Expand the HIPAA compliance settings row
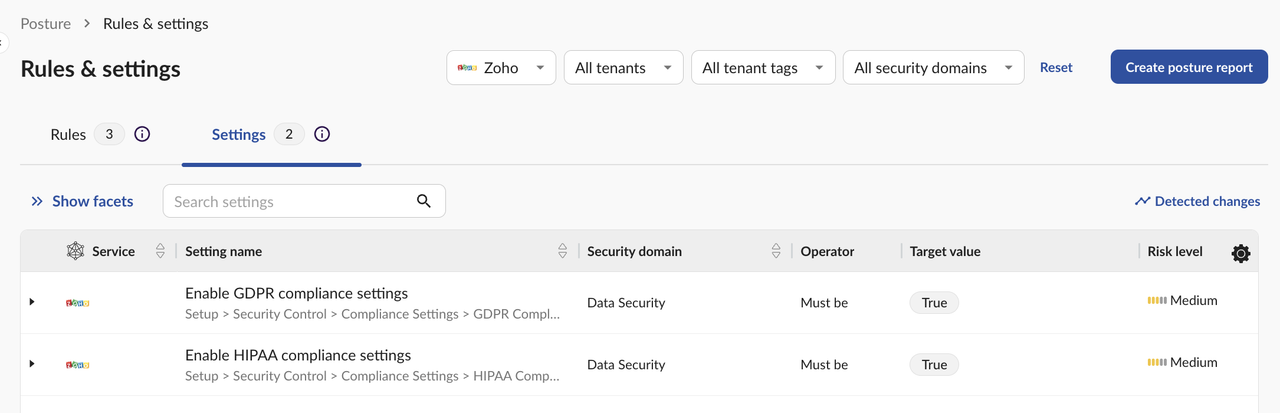This screenshot has width=1280, height=413. 32,364
